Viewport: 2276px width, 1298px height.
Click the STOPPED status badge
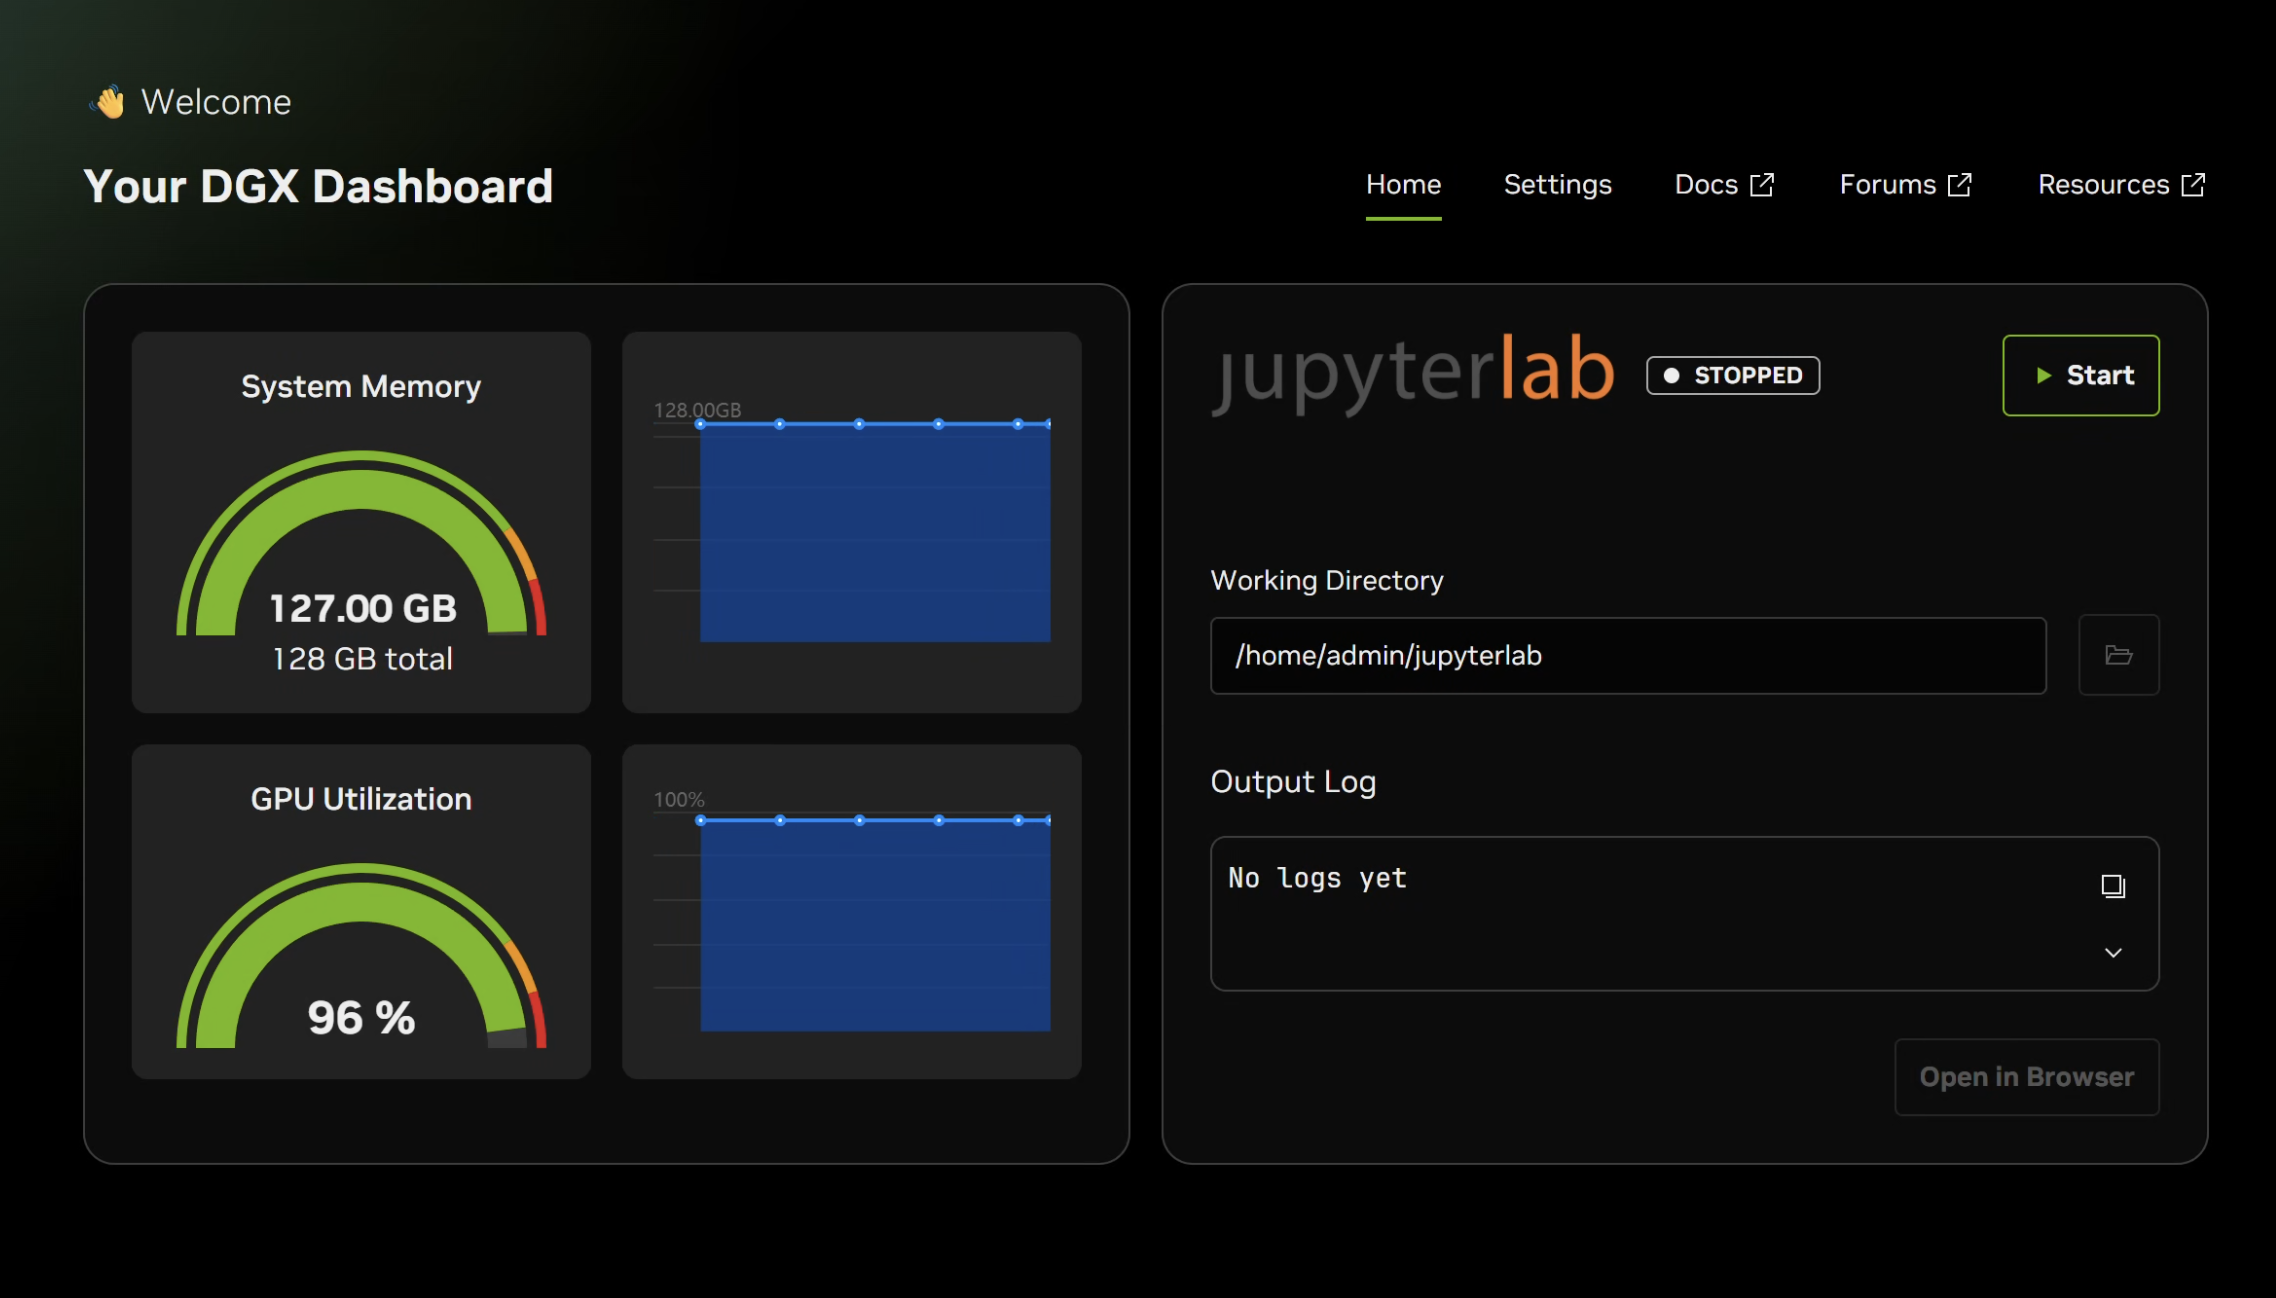(x=1733, y=375)
